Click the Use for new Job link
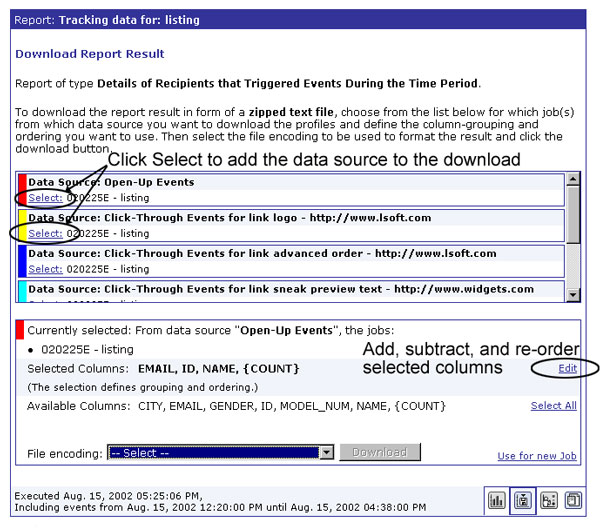600x532 pixels. pos(537,456)
